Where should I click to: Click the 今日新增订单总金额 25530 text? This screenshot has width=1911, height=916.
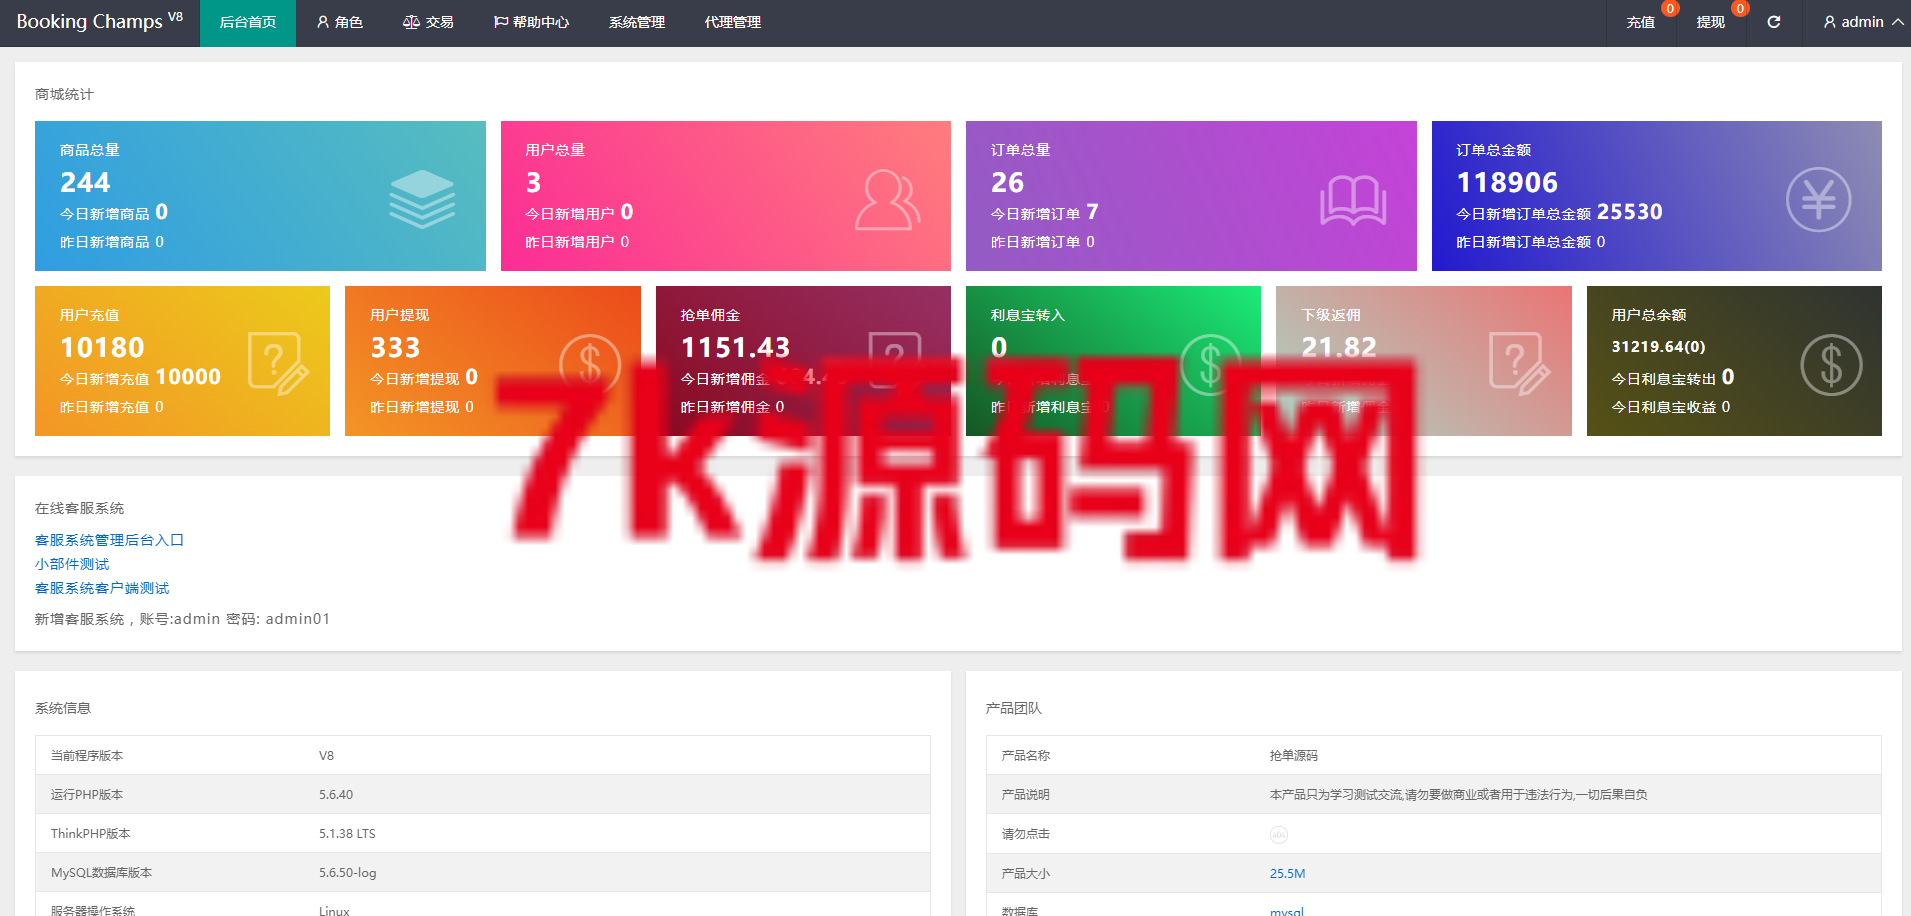(1559, 212)
